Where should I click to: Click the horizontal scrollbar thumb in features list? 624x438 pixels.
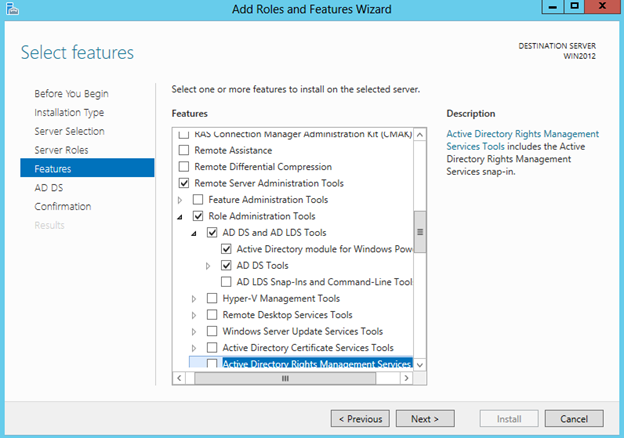284,379
